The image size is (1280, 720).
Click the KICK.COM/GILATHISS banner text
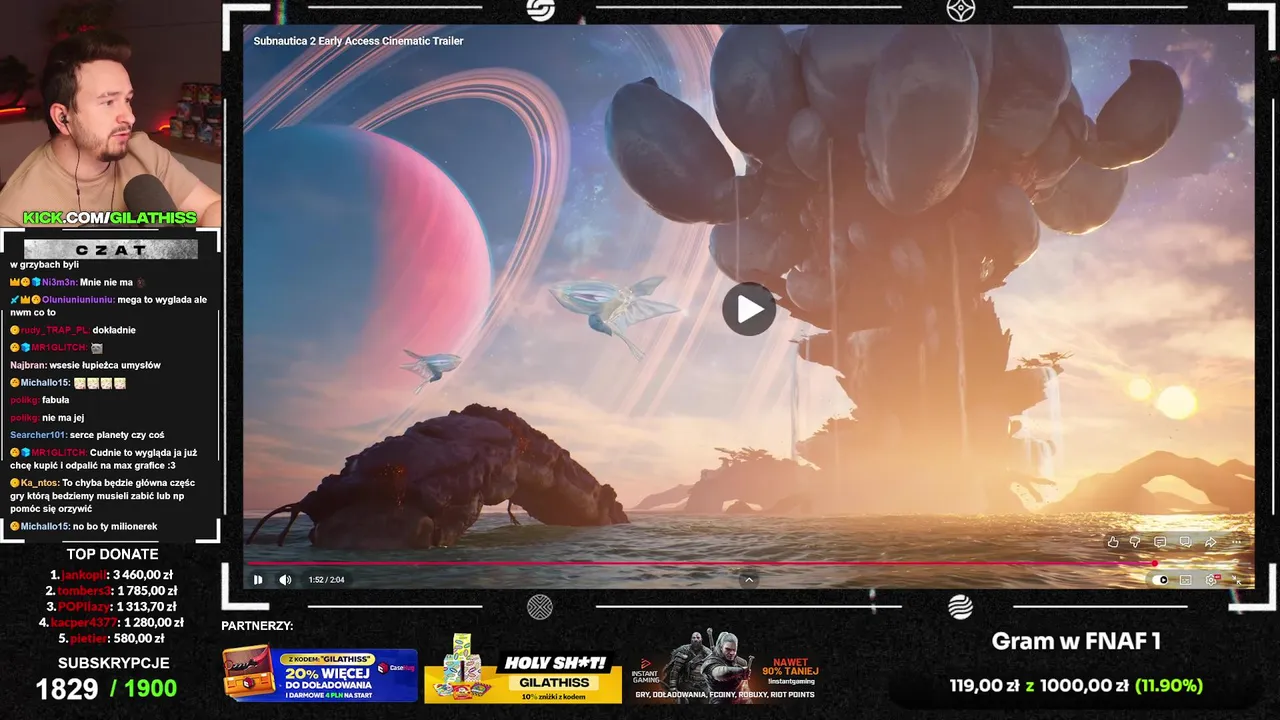click(110, 218)
